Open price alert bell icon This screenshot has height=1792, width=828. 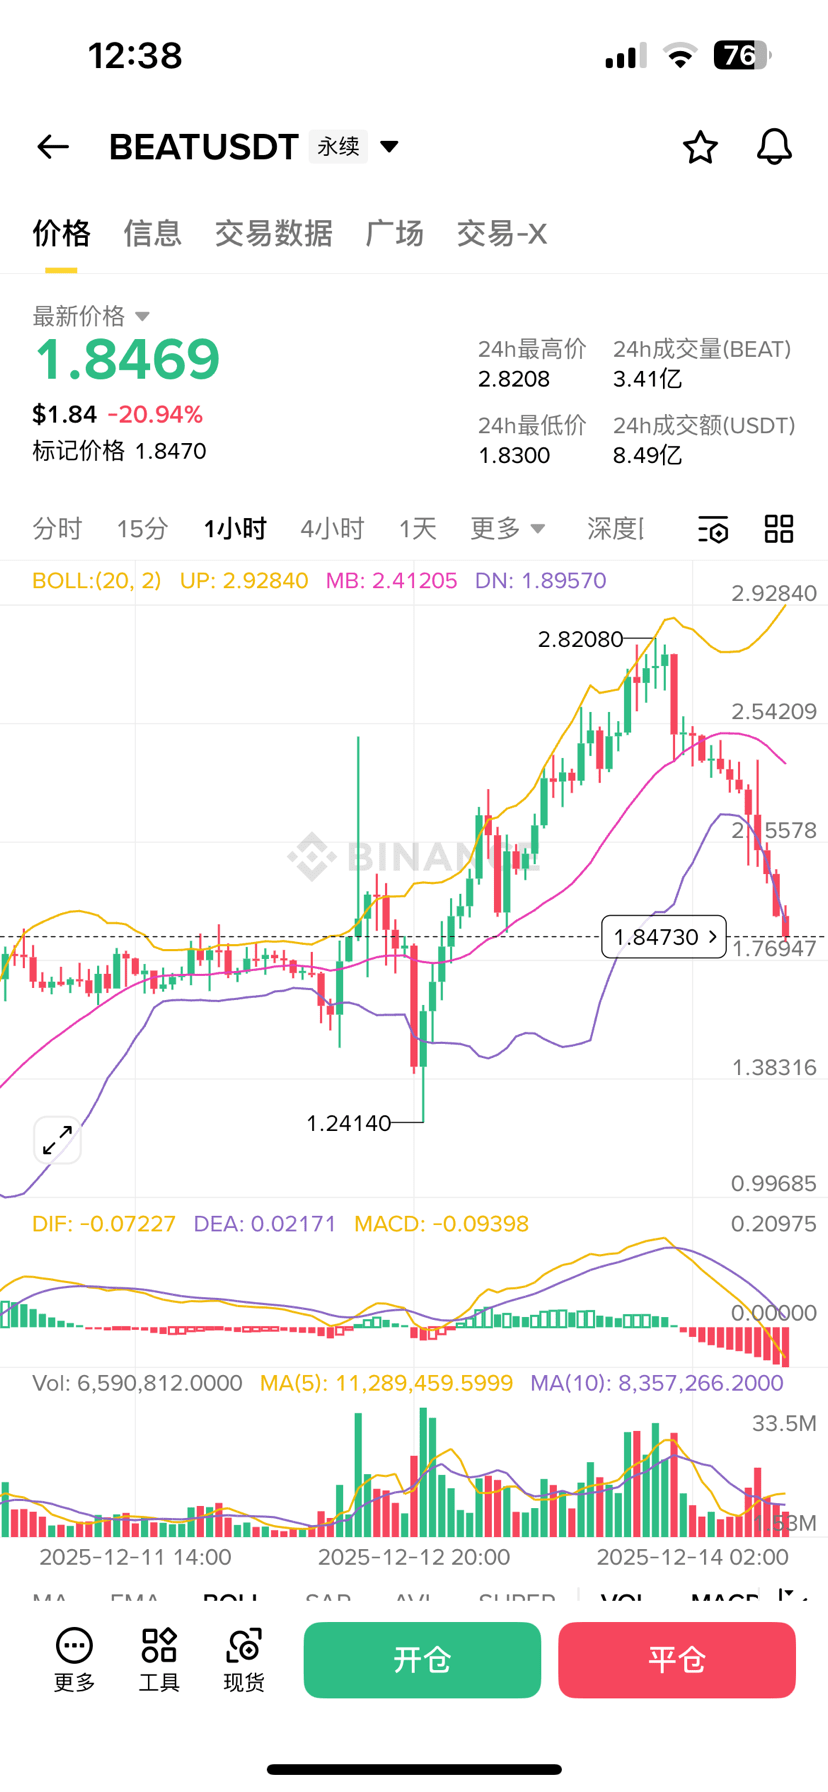click(x=773, y=147)
